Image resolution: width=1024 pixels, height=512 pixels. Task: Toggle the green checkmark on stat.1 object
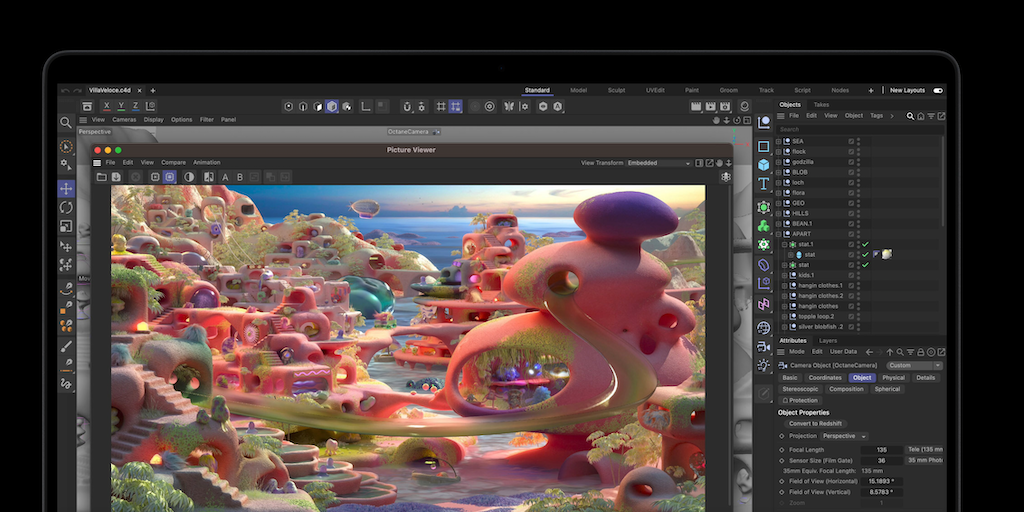(x=864, y=244)
